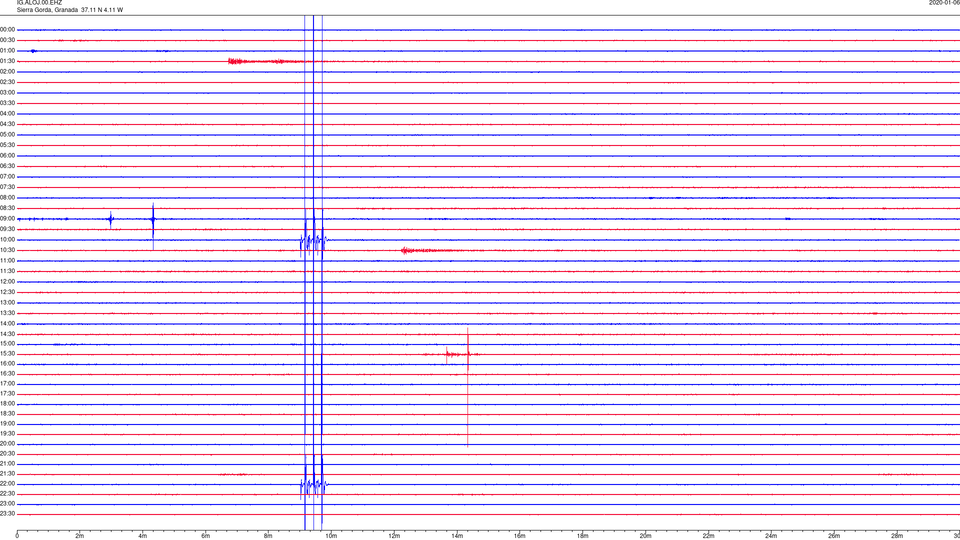
Task: Pick the 12m axis tick label
Action: click(x=394, y=536)
